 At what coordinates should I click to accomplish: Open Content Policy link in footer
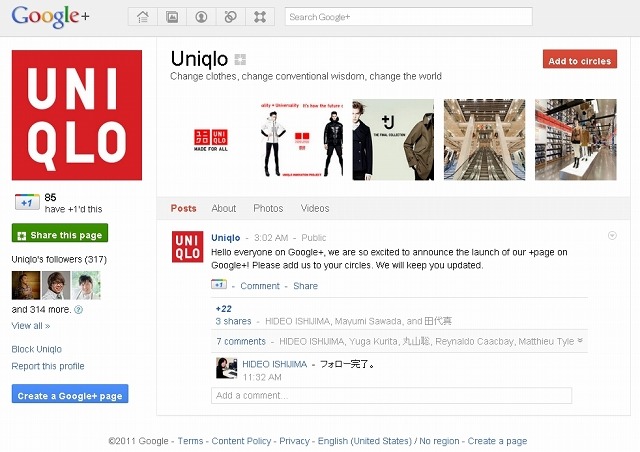pos(241,441)
